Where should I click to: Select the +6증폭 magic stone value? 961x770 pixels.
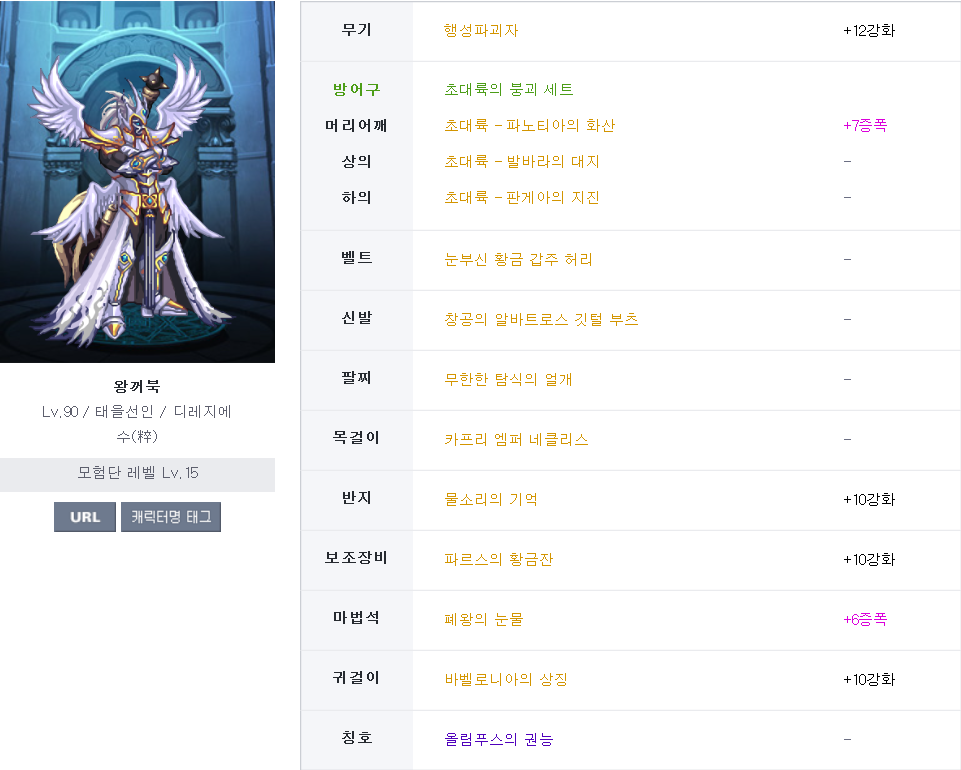point(865,620)
